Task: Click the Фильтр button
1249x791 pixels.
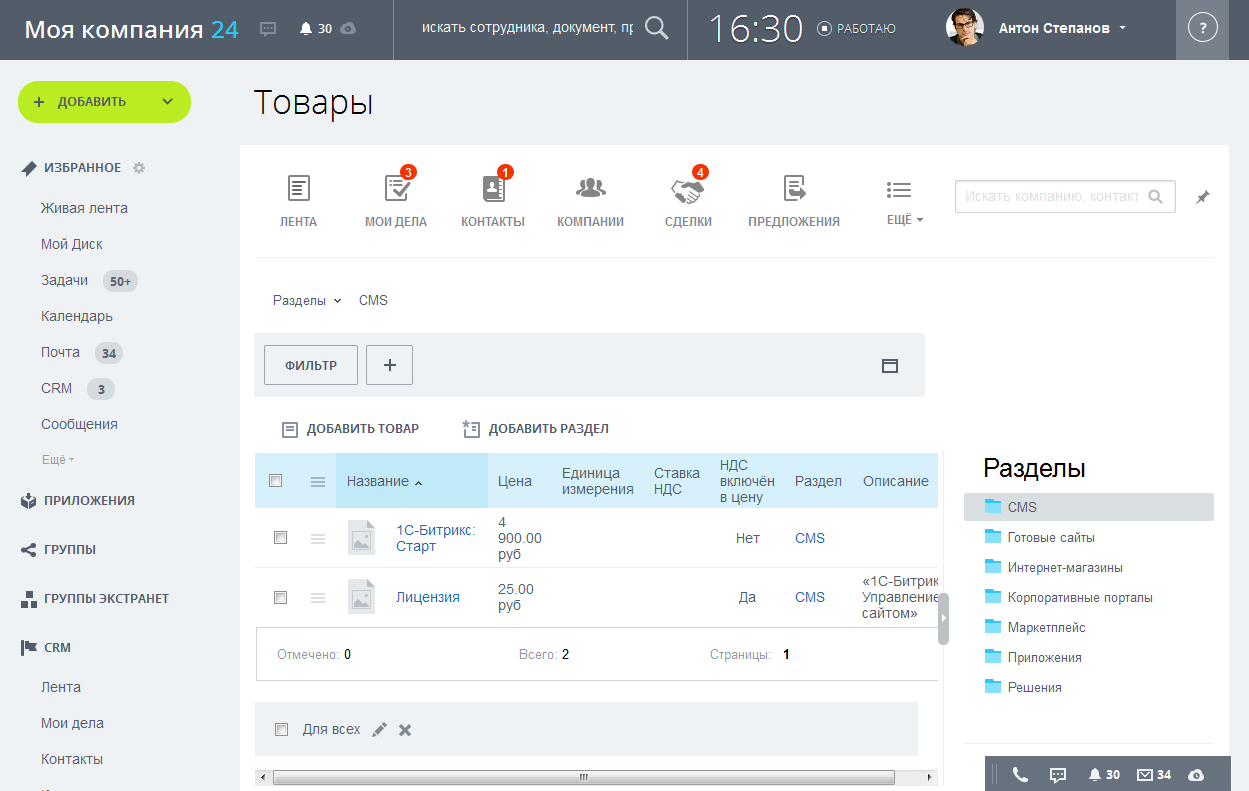Action: [311, 365]
